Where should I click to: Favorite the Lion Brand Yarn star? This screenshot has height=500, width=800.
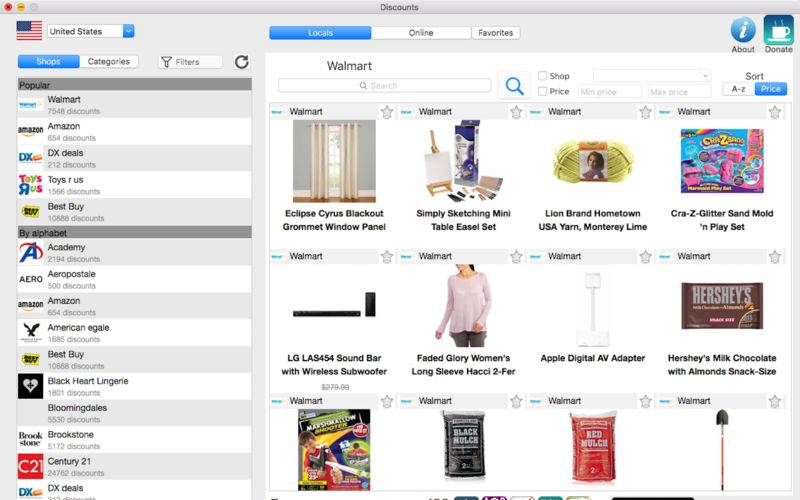pos(645,112)
